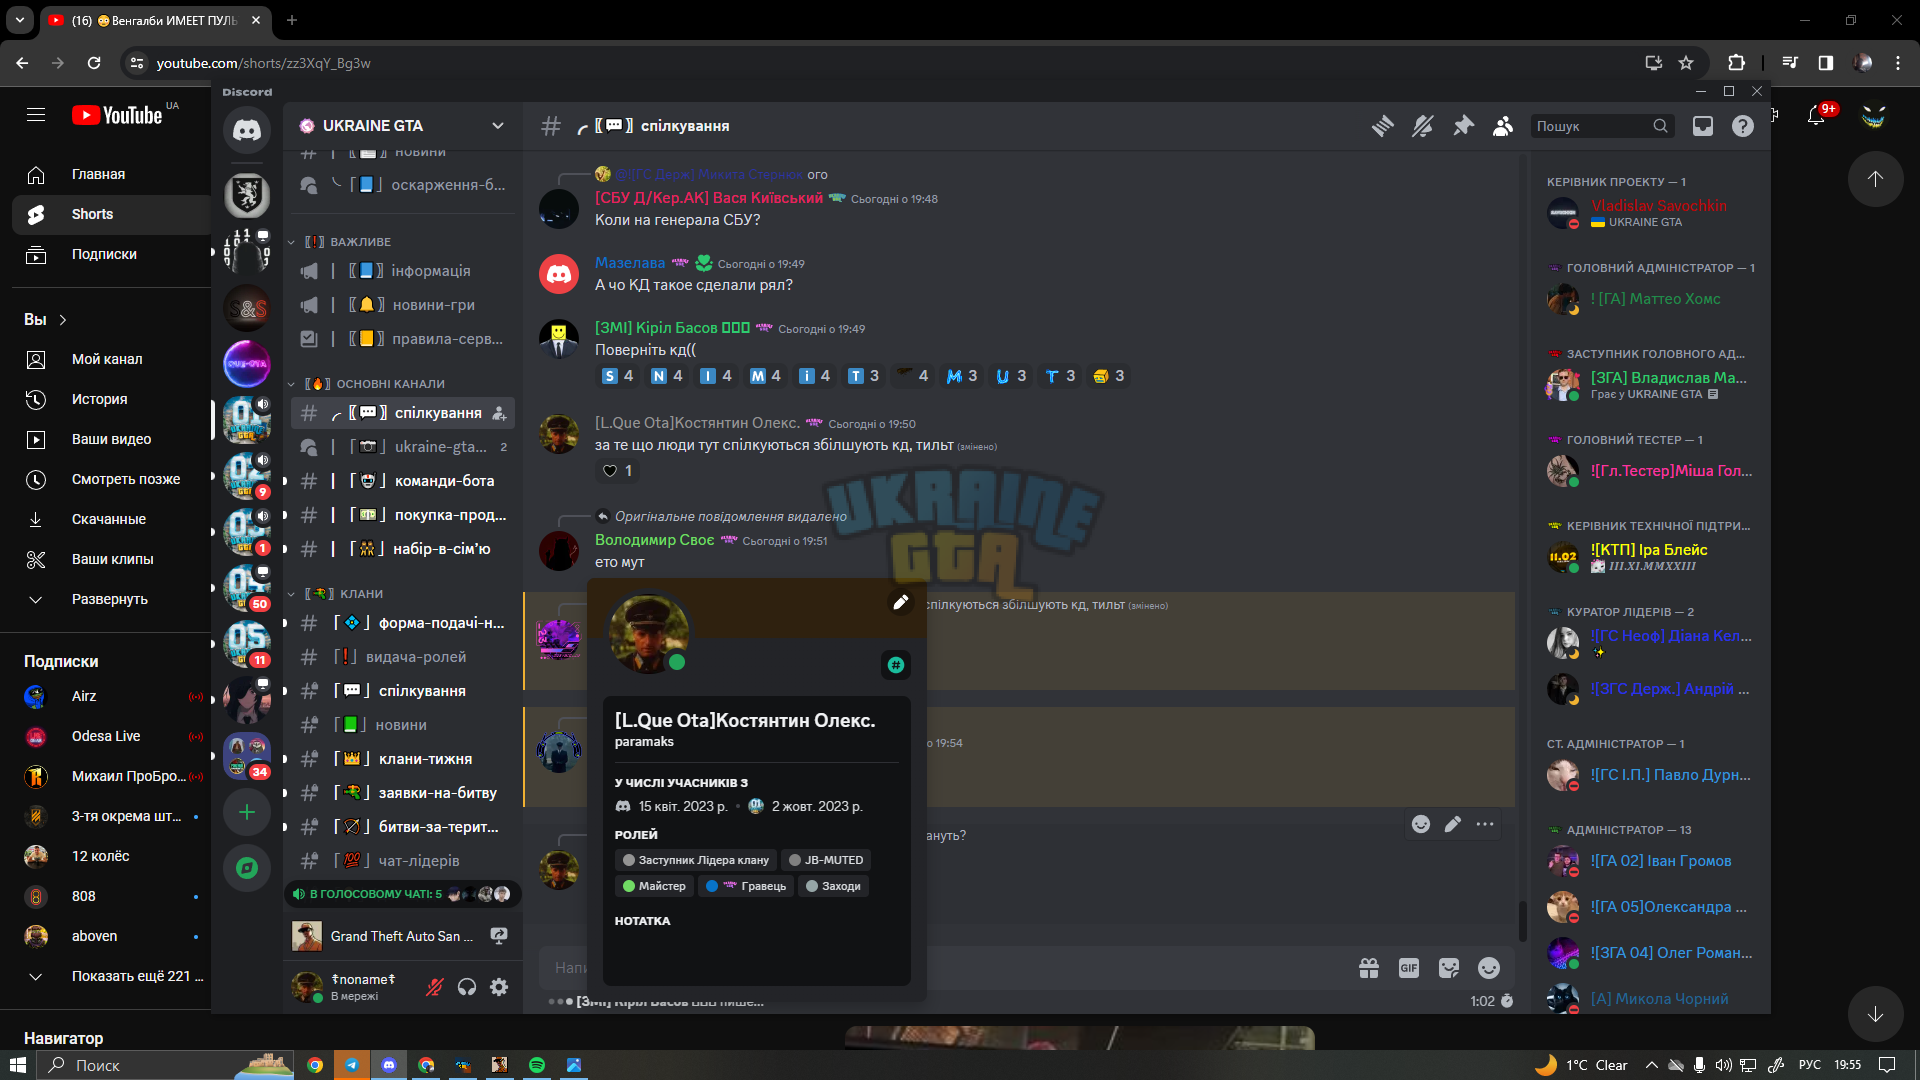This screenshot has width=1920, height=1080.
Task: Show 221 more subscriptions
Action: click(110, 976)
